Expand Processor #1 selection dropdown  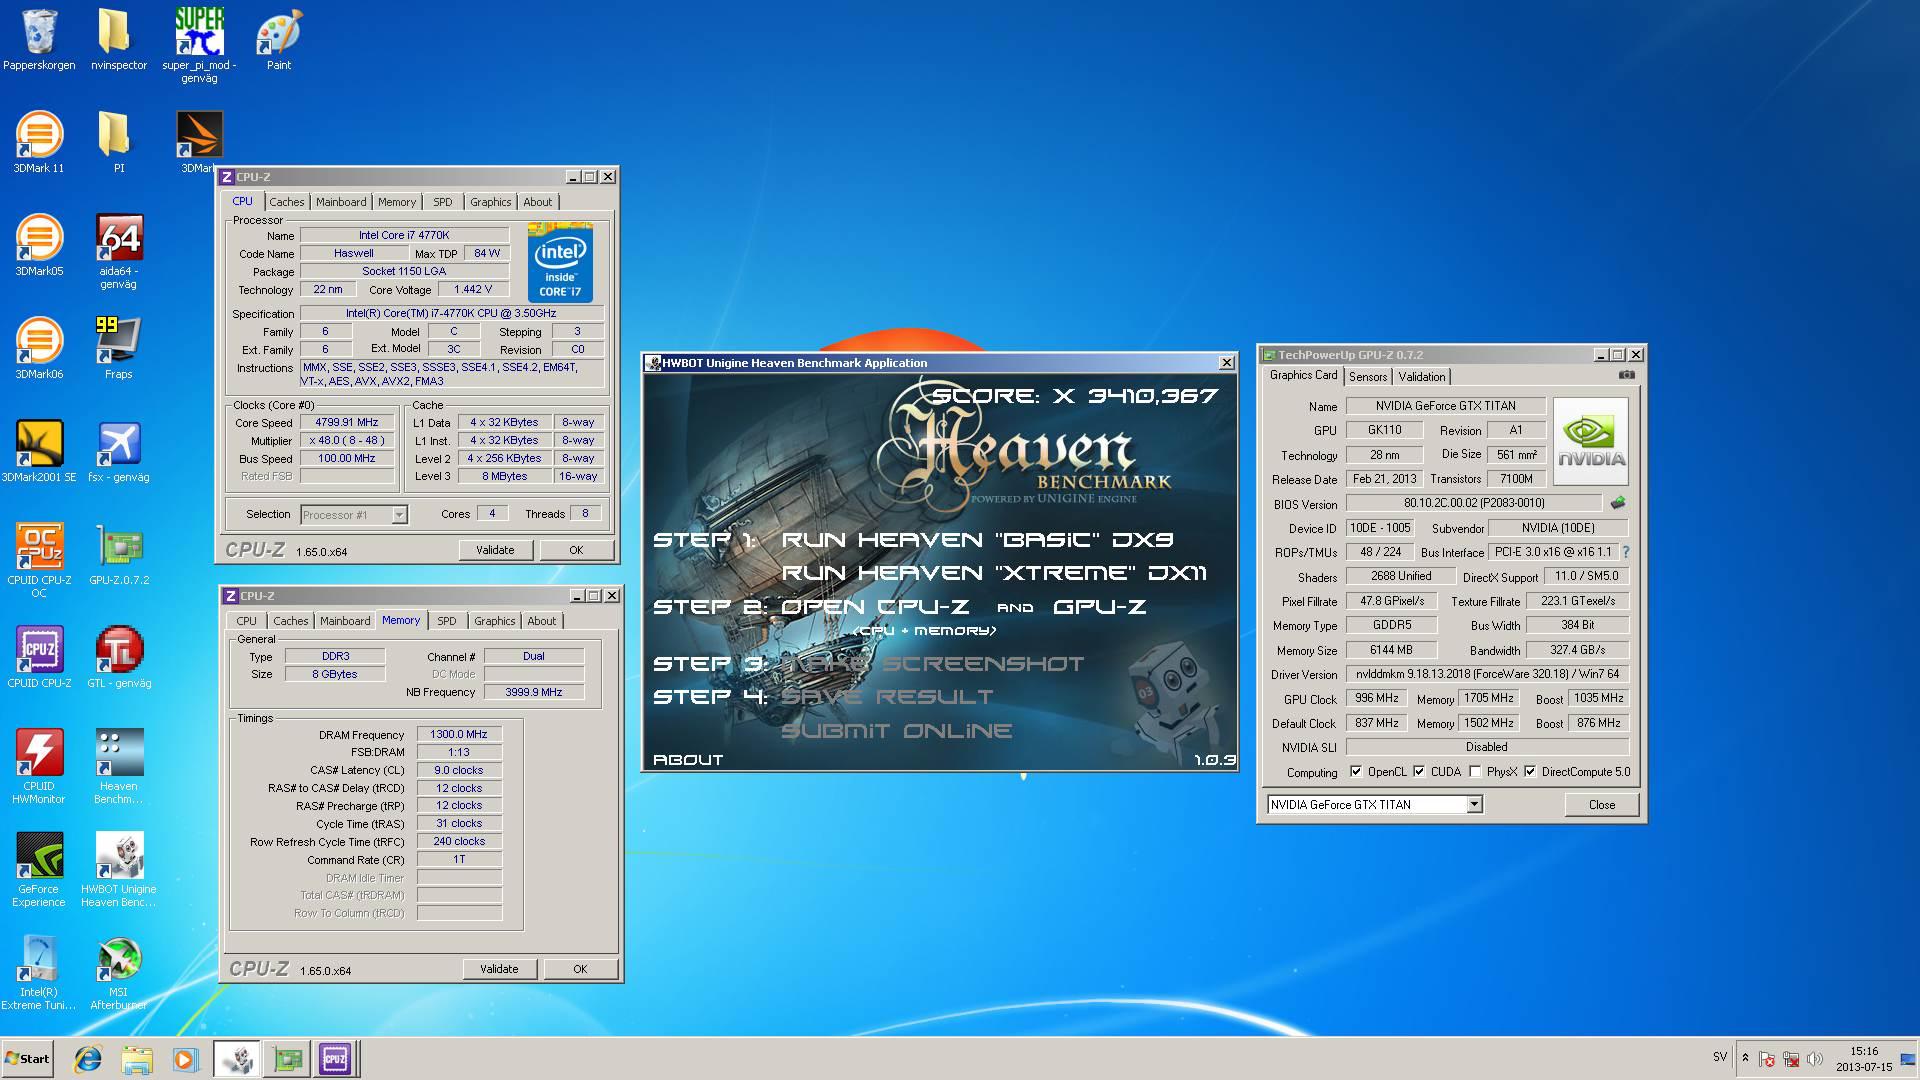click(399, 514)
